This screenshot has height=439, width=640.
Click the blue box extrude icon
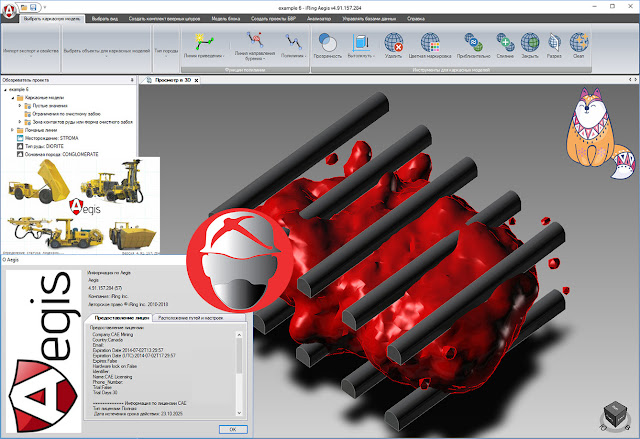(361, 42)
